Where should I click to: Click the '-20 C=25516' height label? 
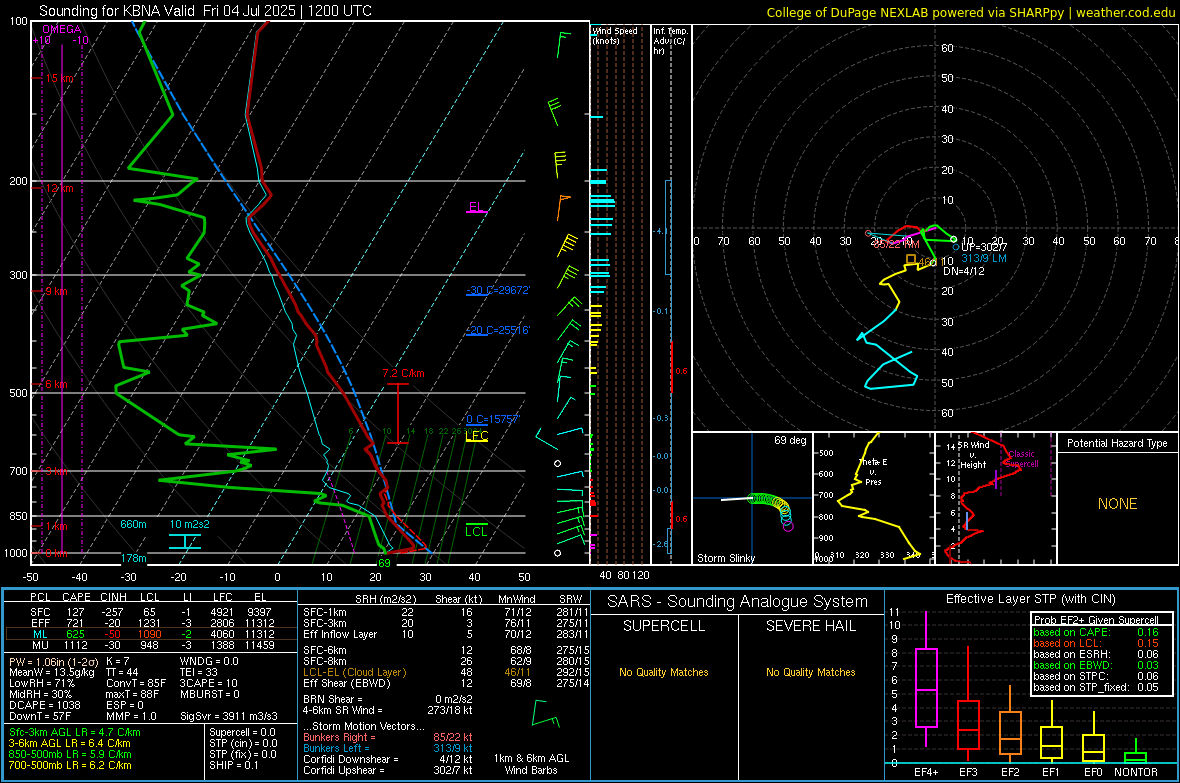click(x=498, y=330)
